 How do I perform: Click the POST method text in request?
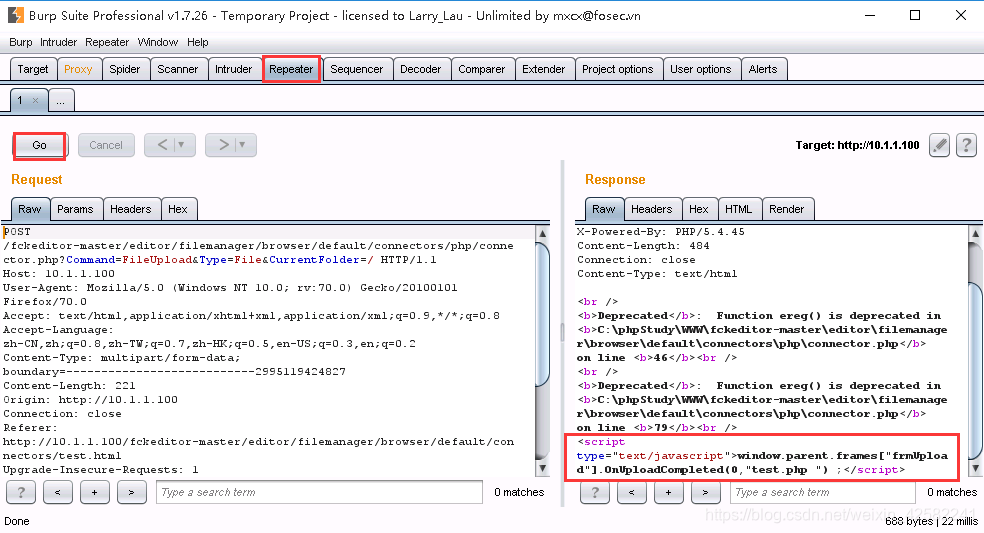coord(17,232)
